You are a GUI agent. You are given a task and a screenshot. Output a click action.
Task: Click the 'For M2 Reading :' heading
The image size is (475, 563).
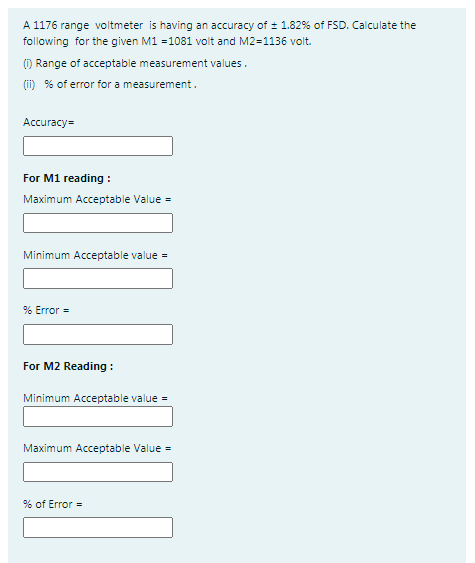coord(68,366)
